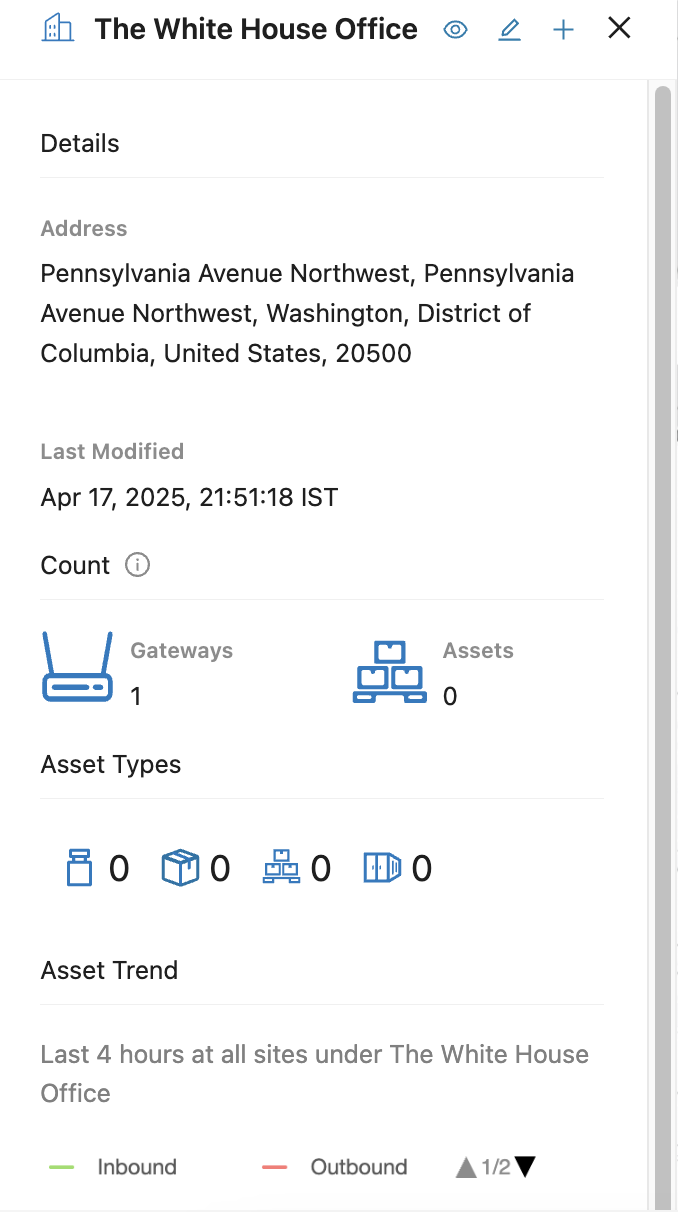The height and width of the screenshot is (1212, 678).
Task: Select the cabinet asset type icon
Action: [382, 868]
